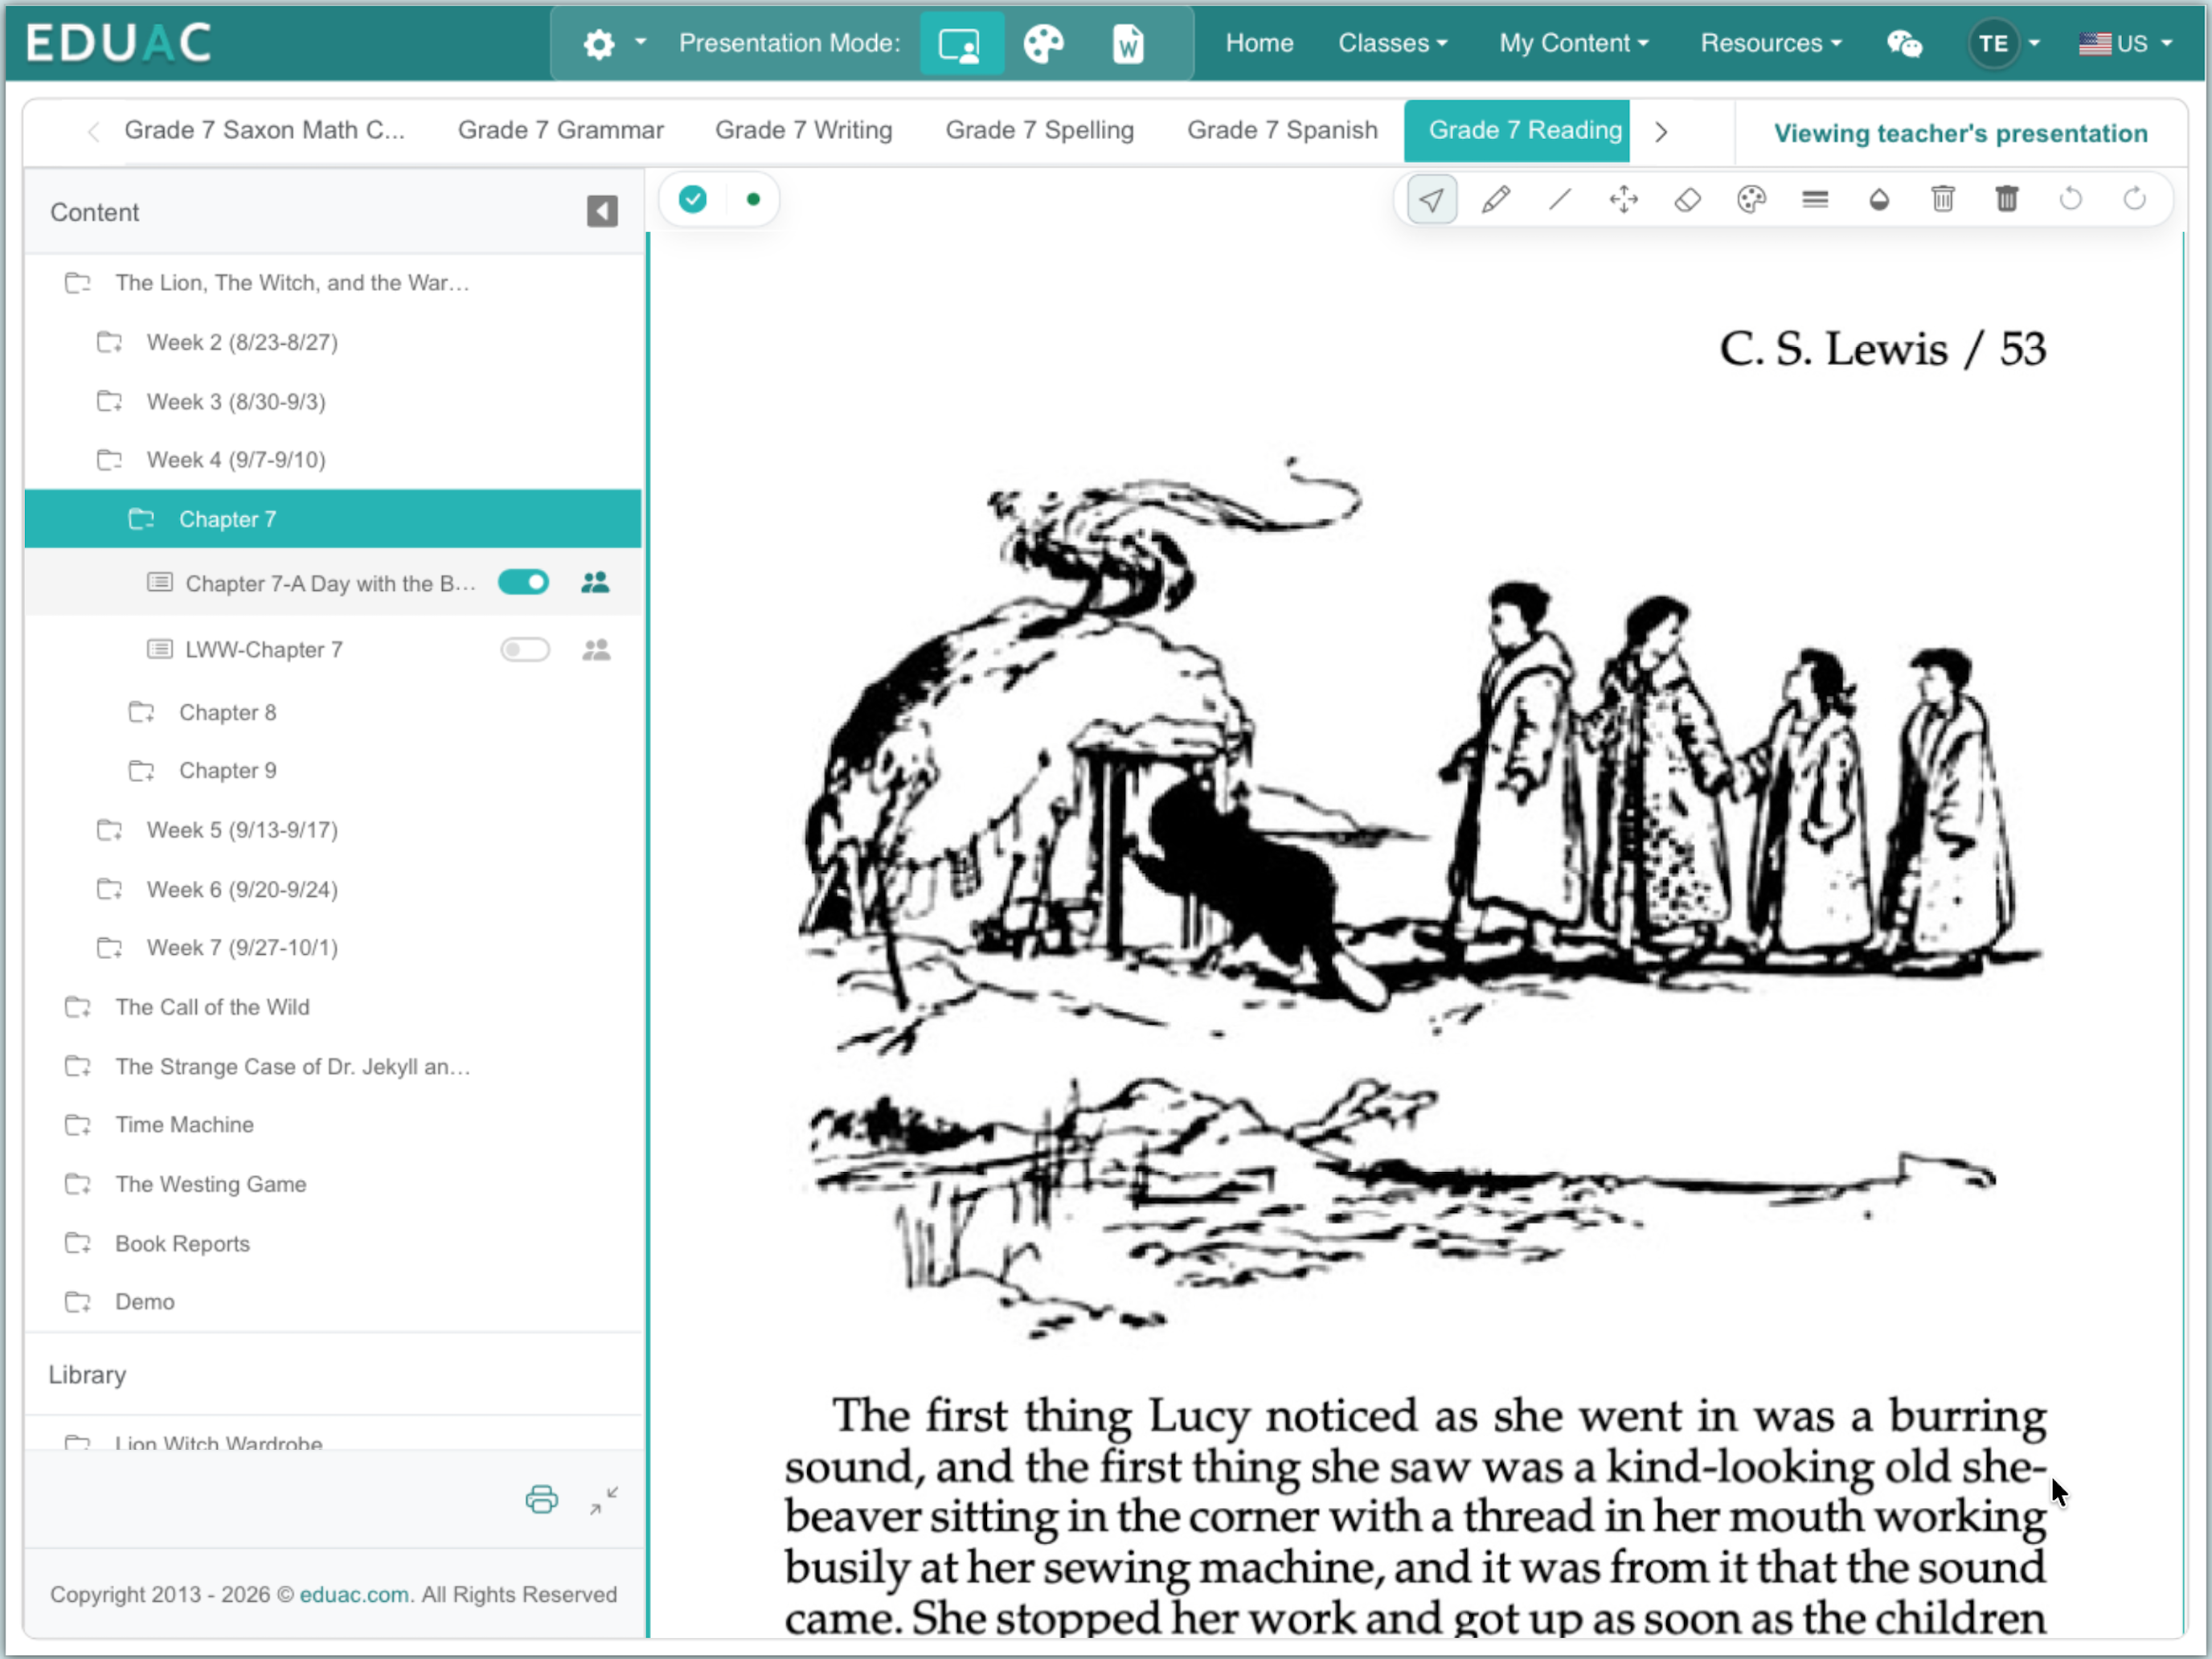This screenshot has height=1659, width=2212.
Task: Open the chat messages icon
Action: (x=1904, y=44)
